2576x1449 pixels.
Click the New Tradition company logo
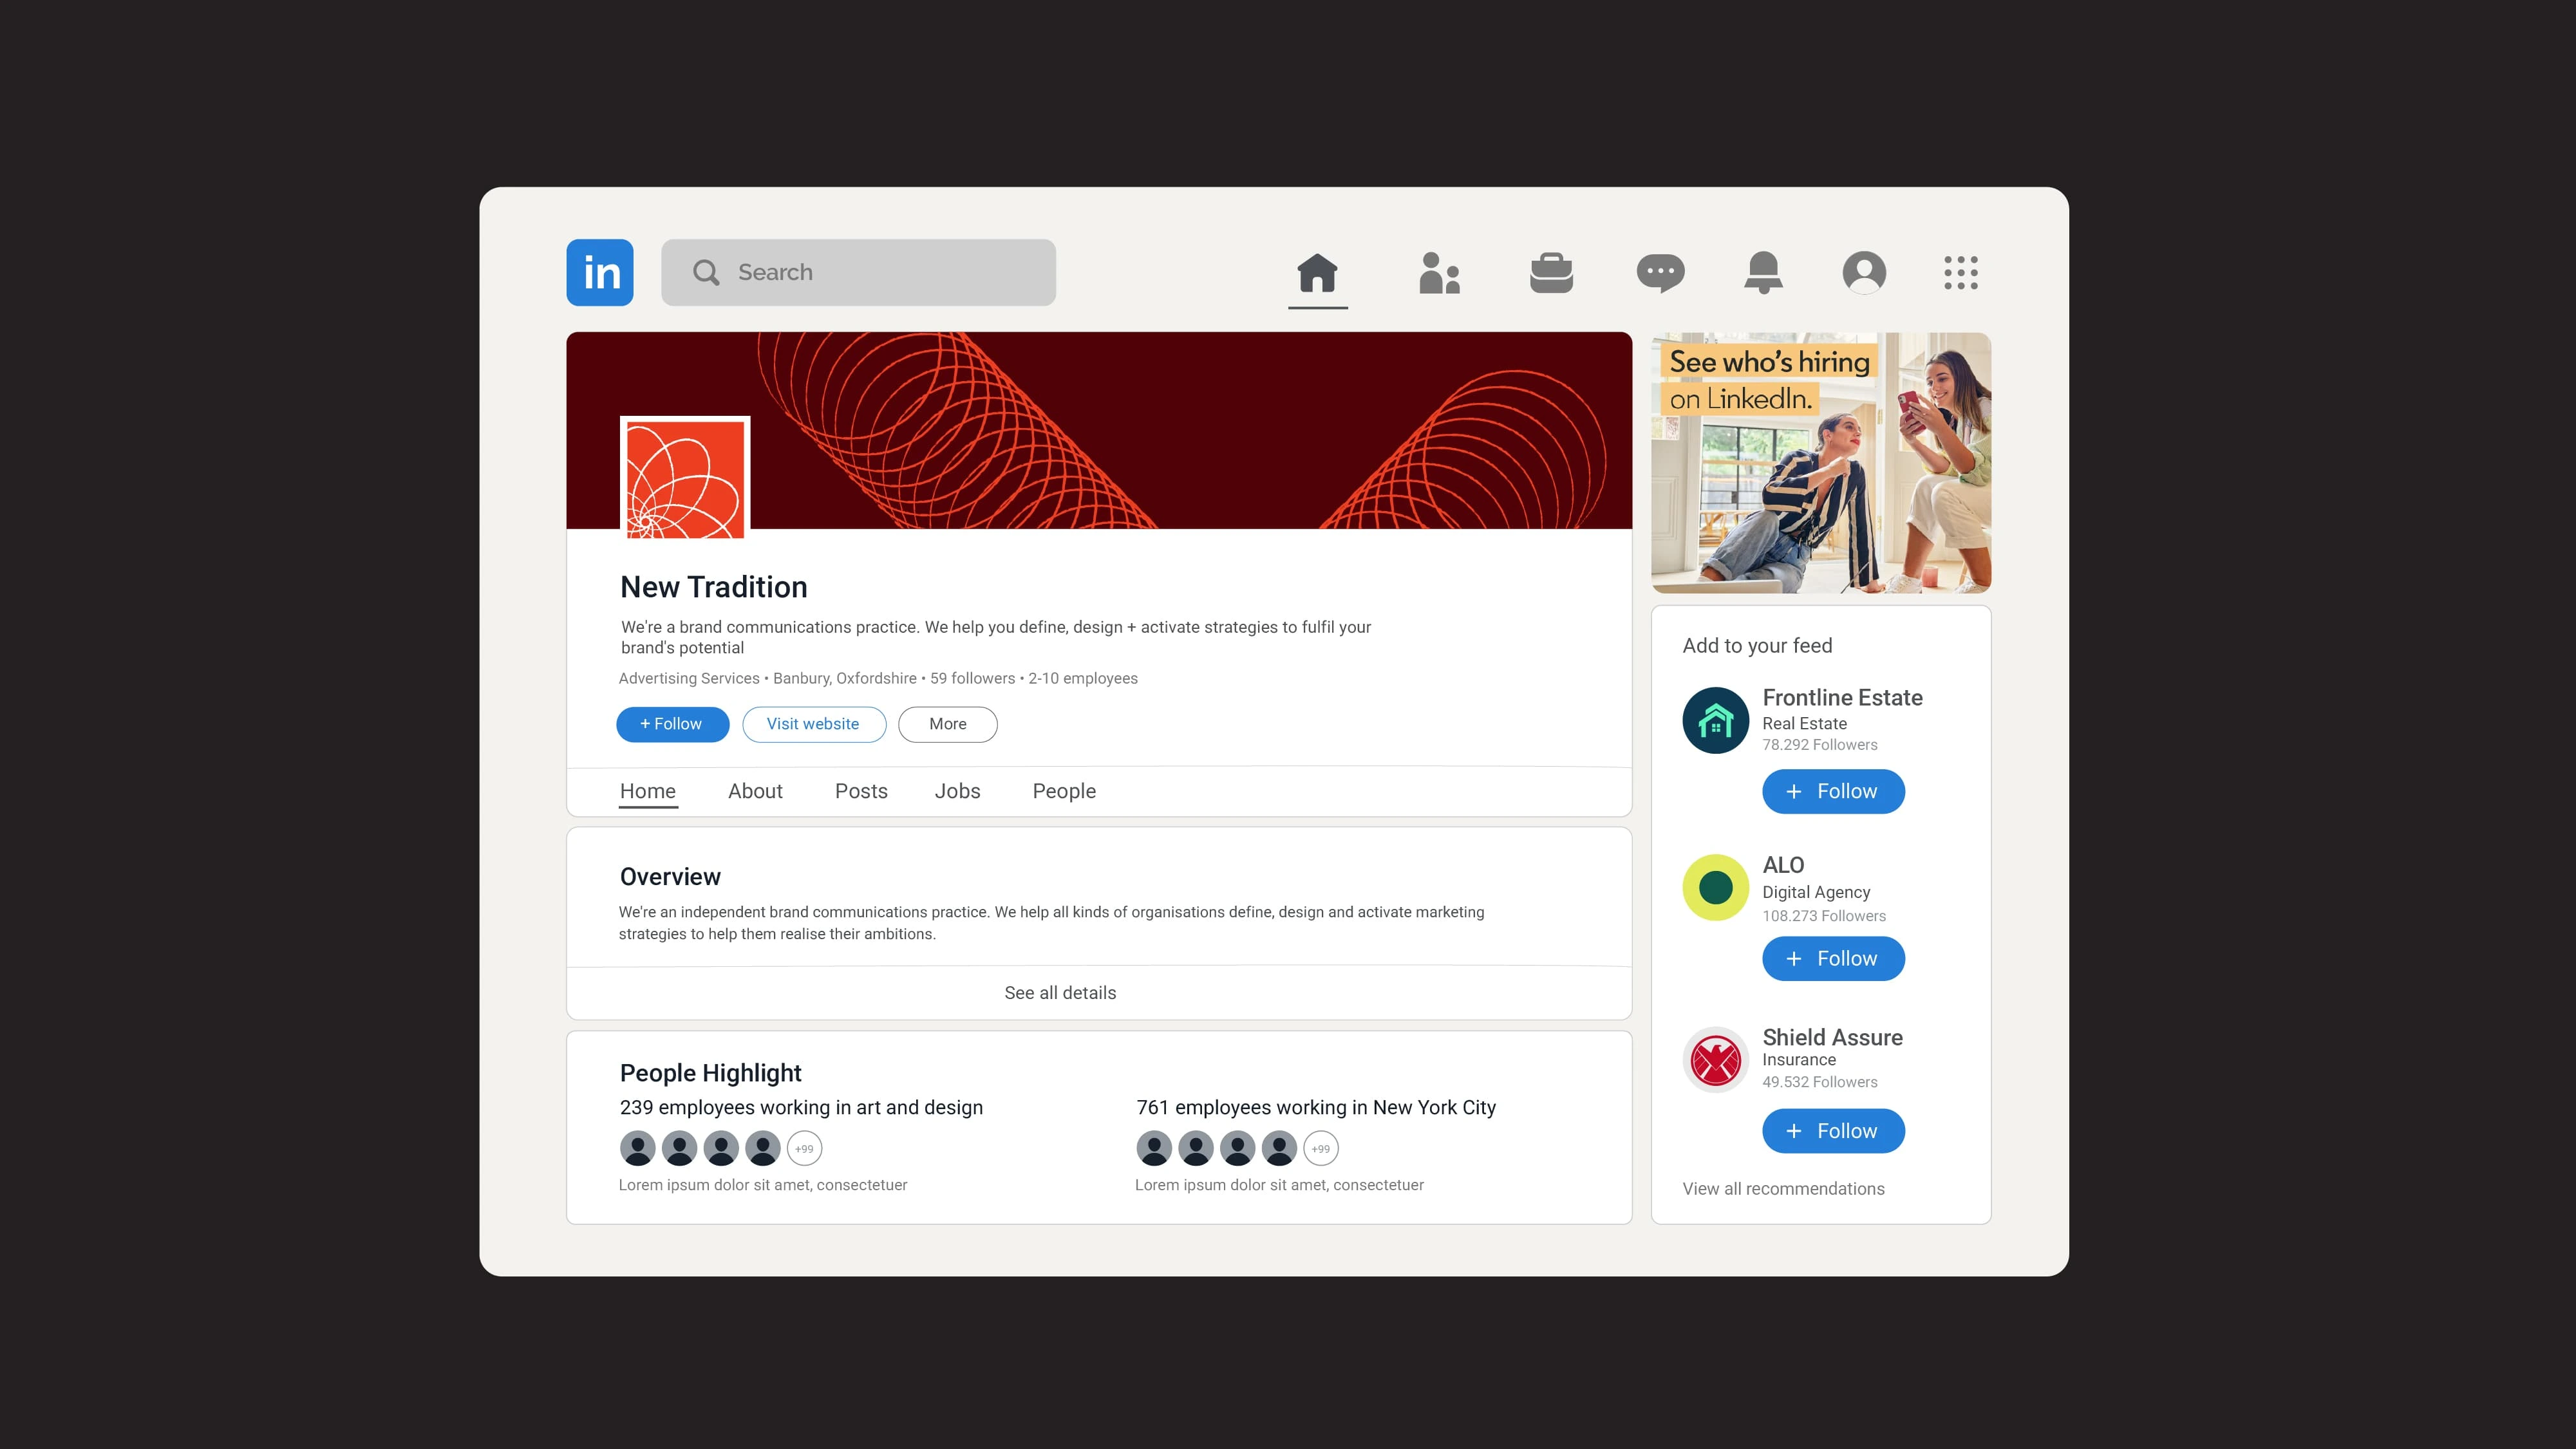pyautogui.click(x=685, y=478)
